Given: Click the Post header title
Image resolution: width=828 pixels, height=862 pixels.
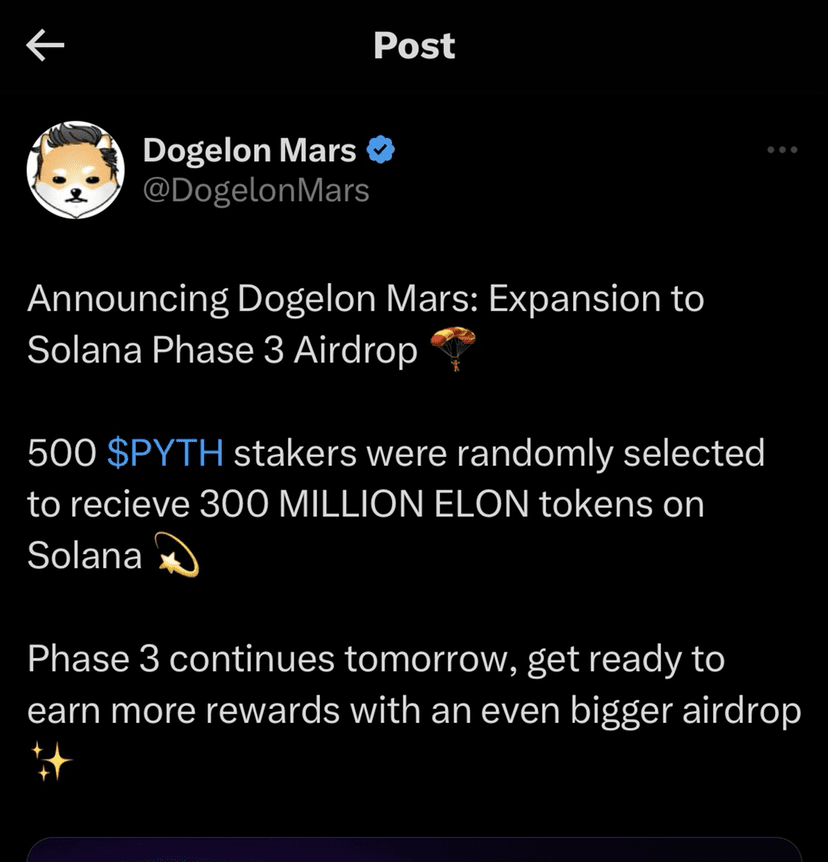Looking at the screenshot, I should pos(414,46).
